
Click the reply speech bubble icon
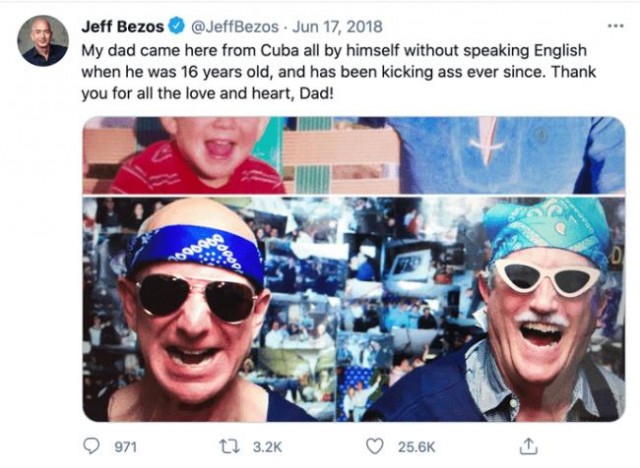[91, 446]
